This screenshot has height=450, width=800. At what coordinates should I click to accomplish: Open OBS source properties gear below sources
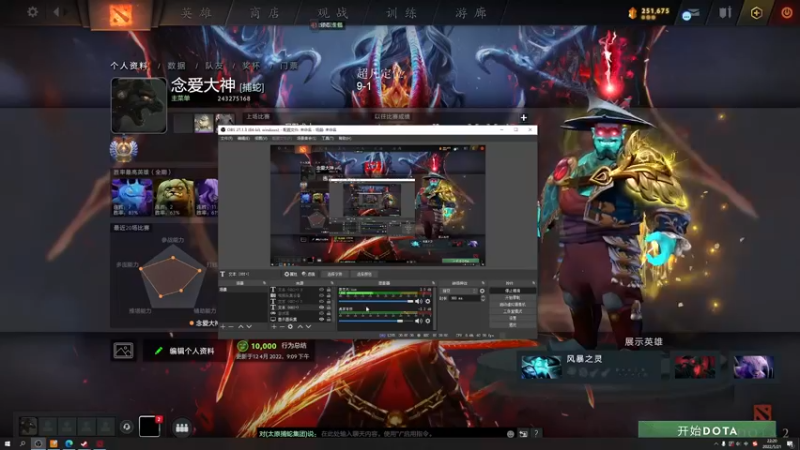click(290, 327)
